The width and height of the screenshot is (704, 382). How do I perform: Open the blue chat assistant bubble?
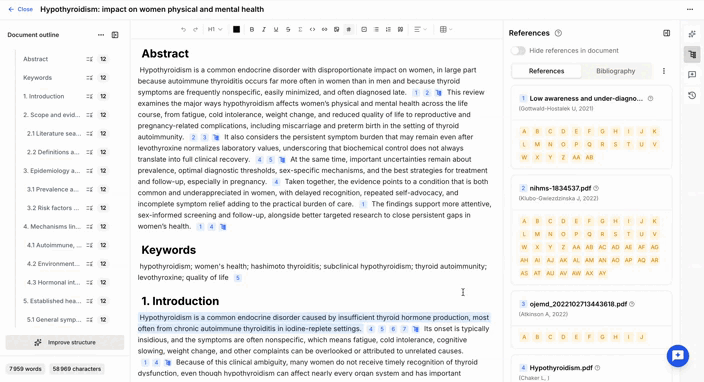pos(678,356)
